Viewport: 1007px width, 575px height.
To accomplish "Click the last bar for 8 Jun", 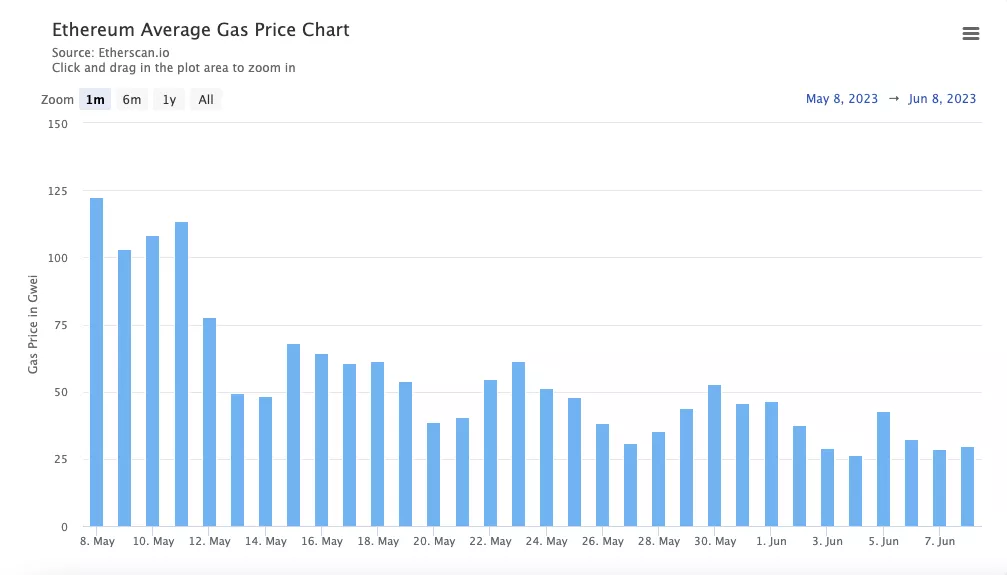I will point(967,486).
